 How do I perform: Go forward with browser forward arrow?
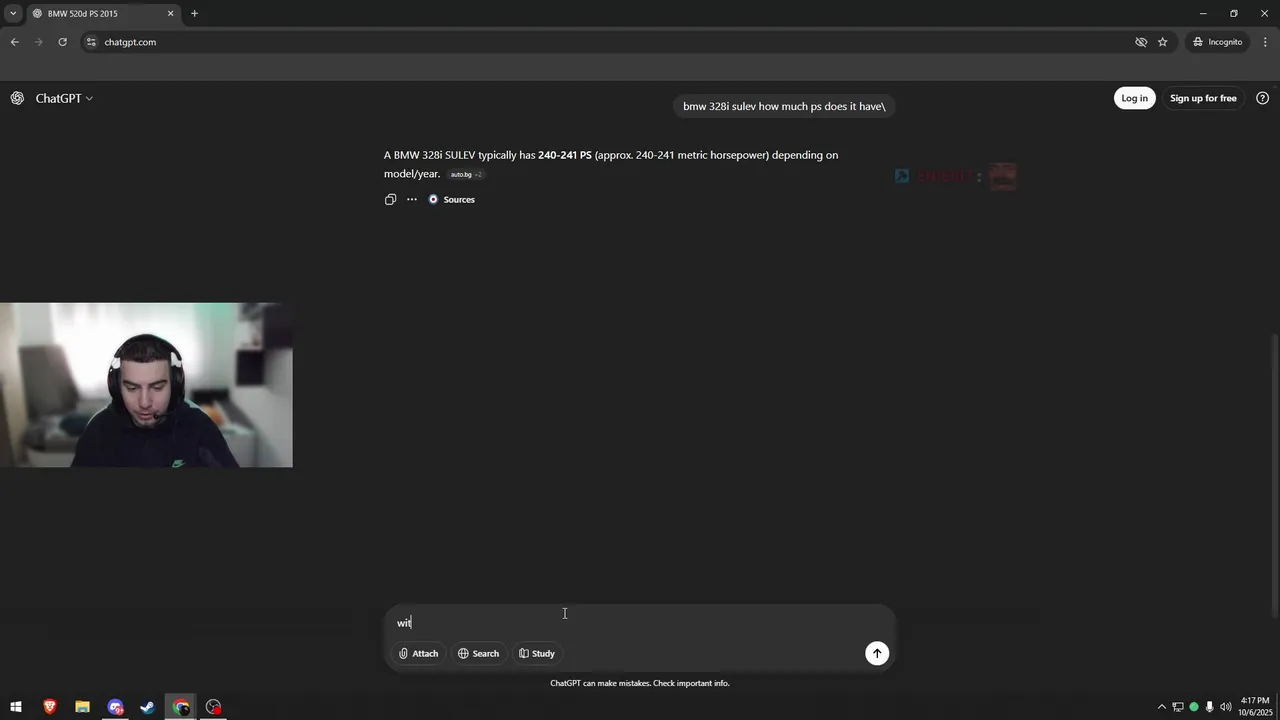39,42
